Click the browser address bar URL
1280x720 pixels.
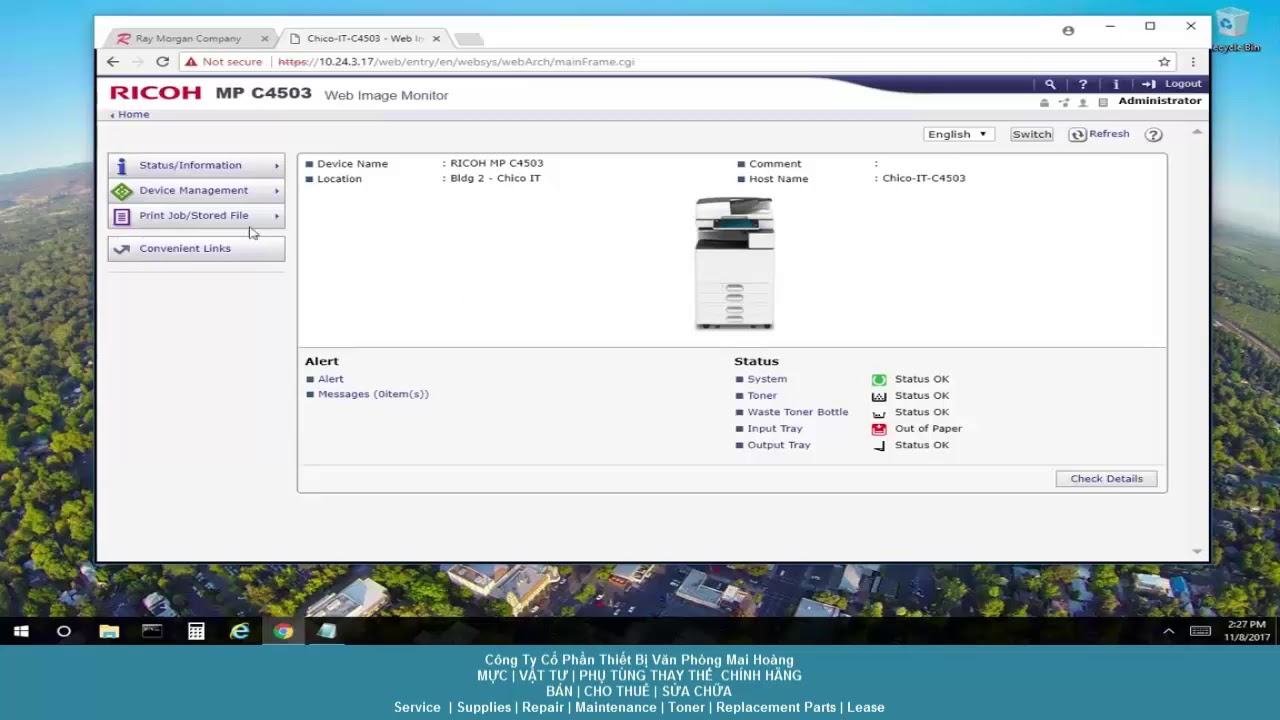pos(456,62)
